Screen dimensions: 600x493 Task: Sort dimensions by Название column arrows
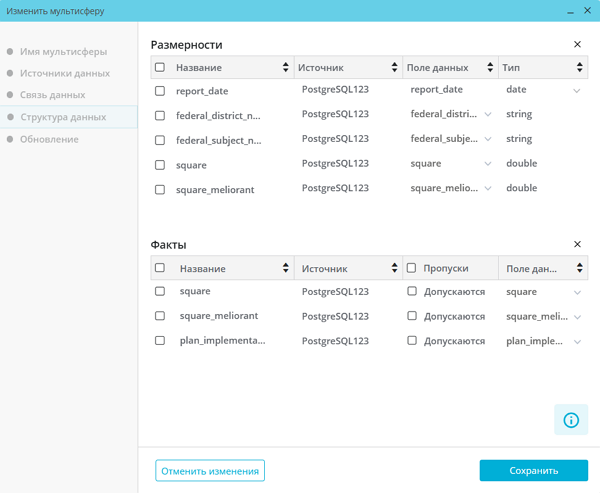(286, 68)
